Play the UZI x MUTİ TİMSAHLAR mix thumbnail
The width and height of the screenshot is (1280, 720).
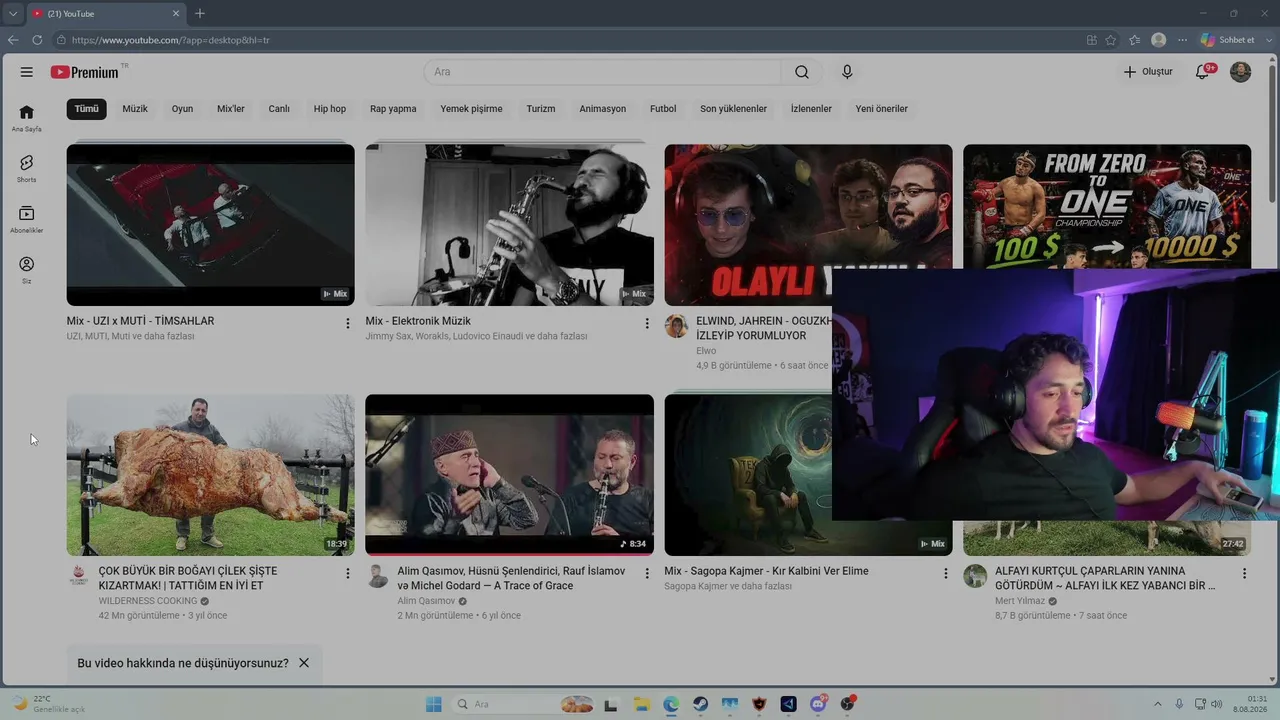(210, 225)
